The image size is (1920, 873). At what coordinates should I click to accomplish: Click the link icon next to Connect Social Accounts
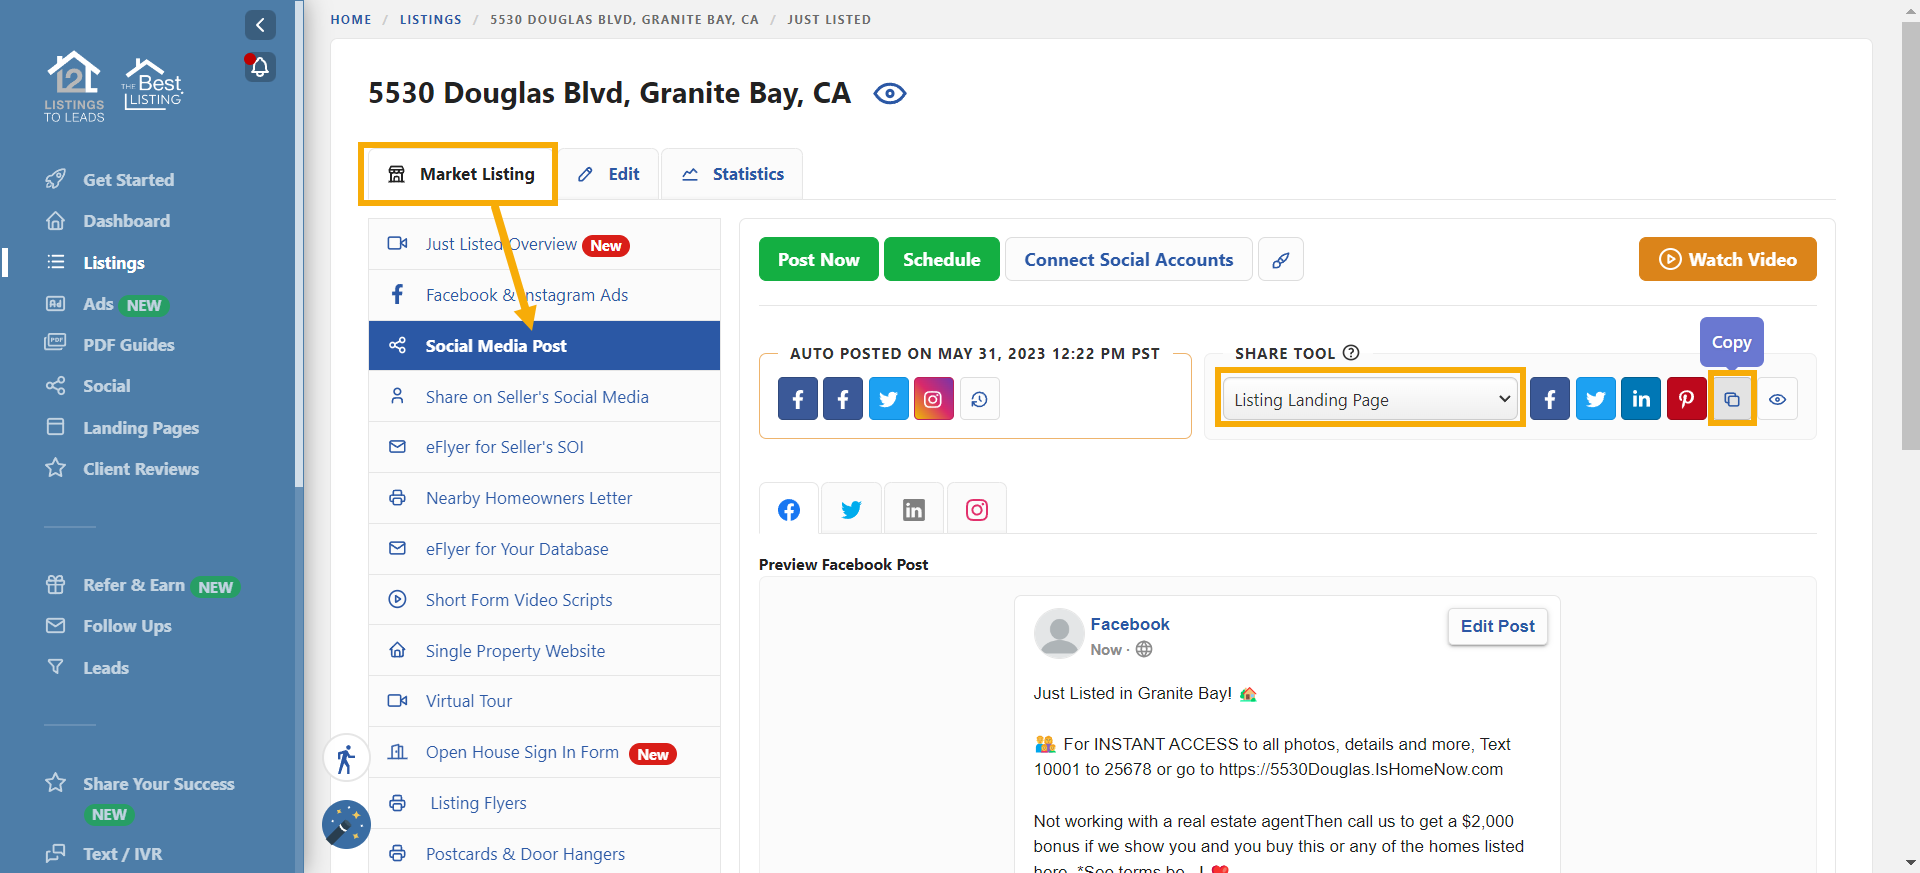pyautogui.click(x=1280, y=260)
